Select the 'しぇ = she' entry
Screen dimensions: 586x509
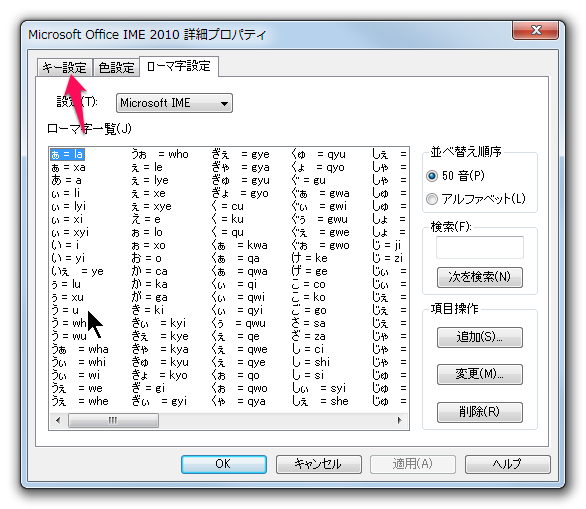tap(320, 401)
